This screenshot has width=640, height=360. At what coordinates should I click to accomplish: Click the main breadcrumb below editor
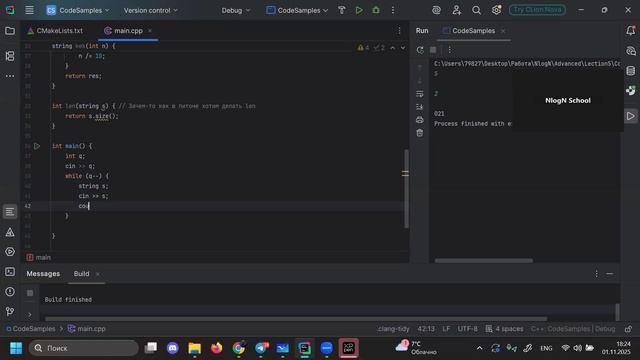click(39, 257)
